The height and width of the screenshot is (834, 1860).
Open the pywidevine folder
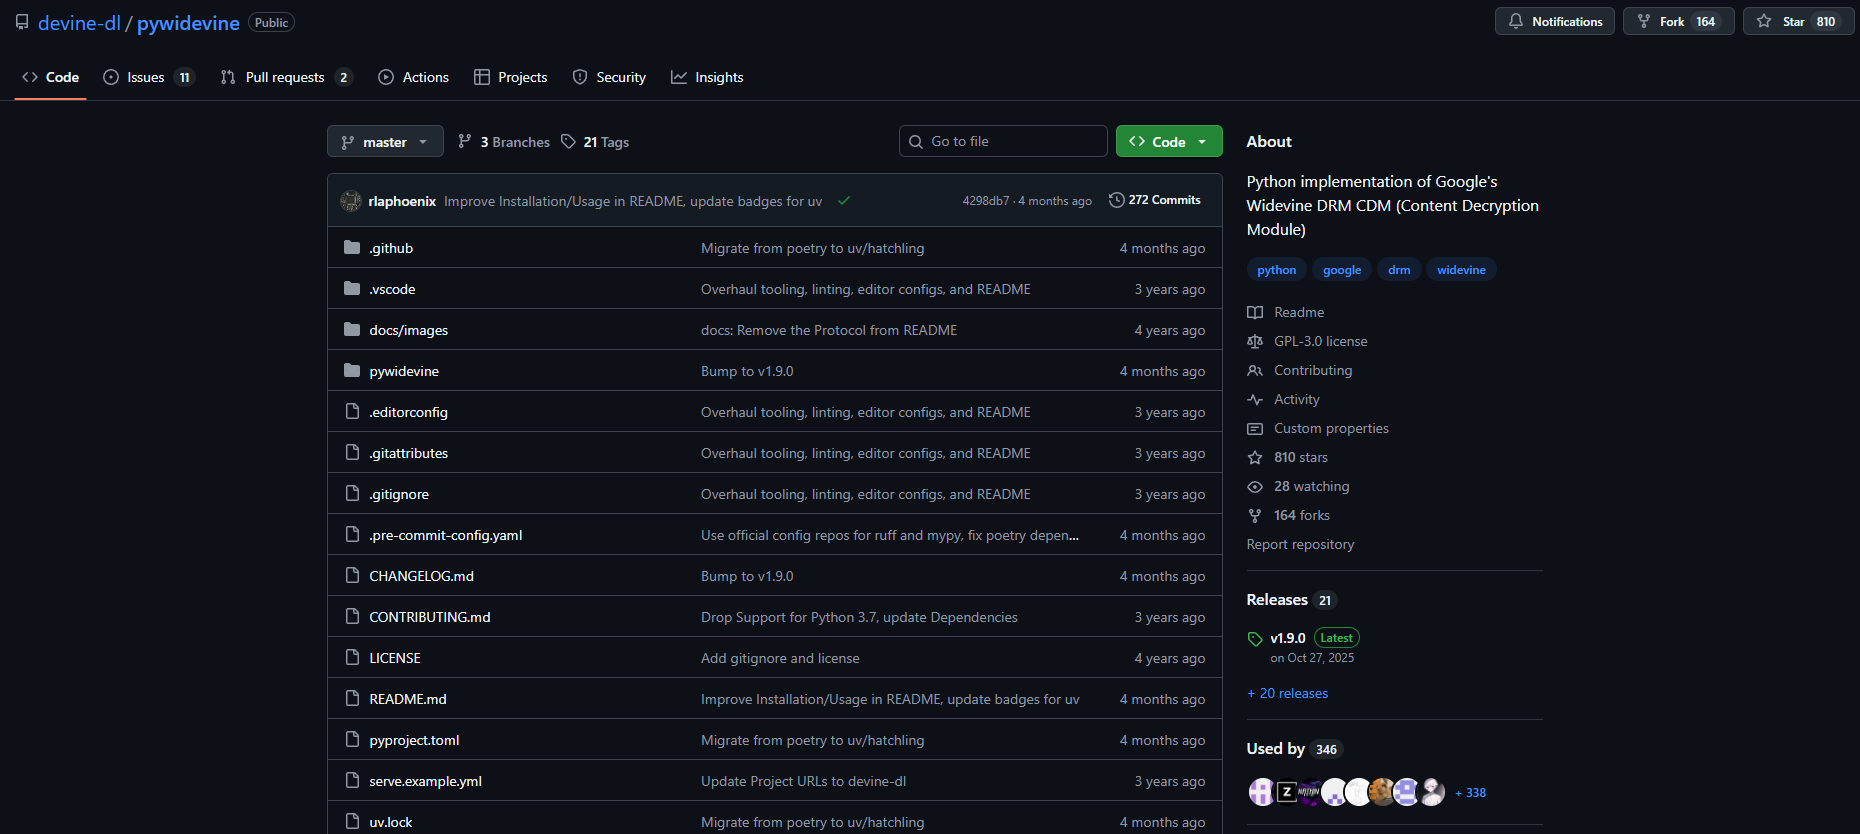click(404, 371)
